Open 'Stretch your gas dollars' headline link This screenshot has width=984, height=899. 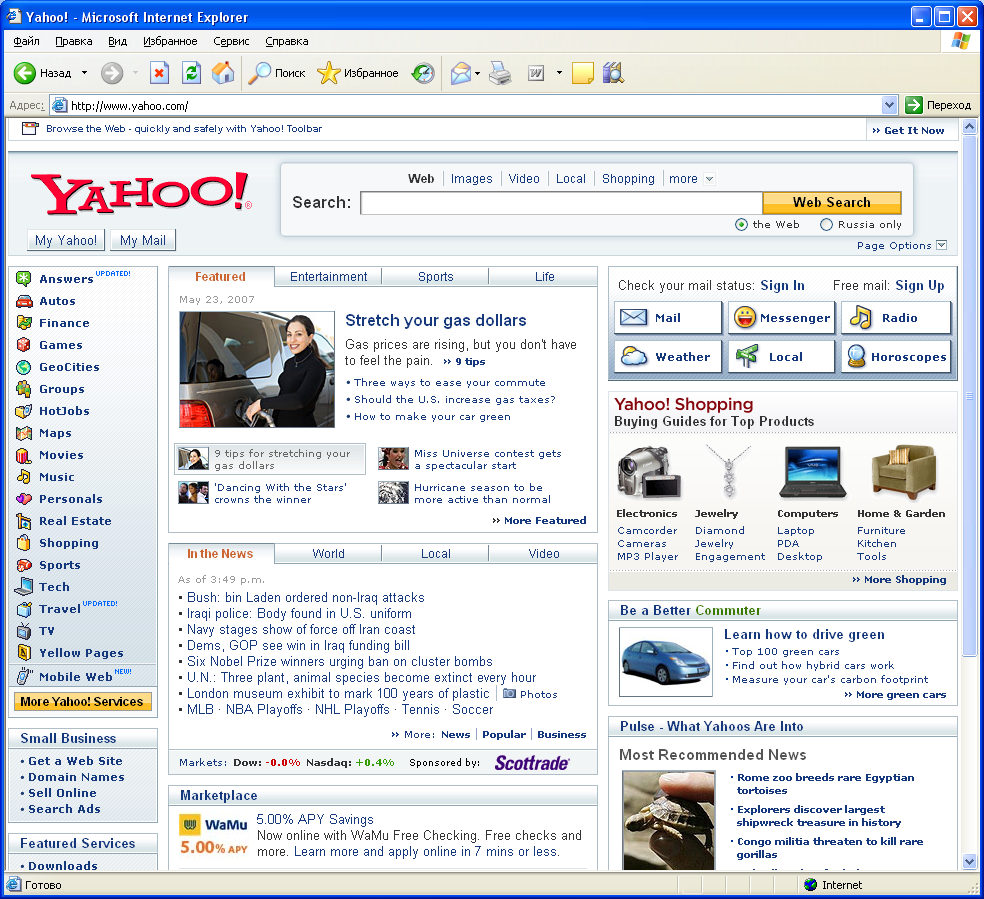coord(436,321)
